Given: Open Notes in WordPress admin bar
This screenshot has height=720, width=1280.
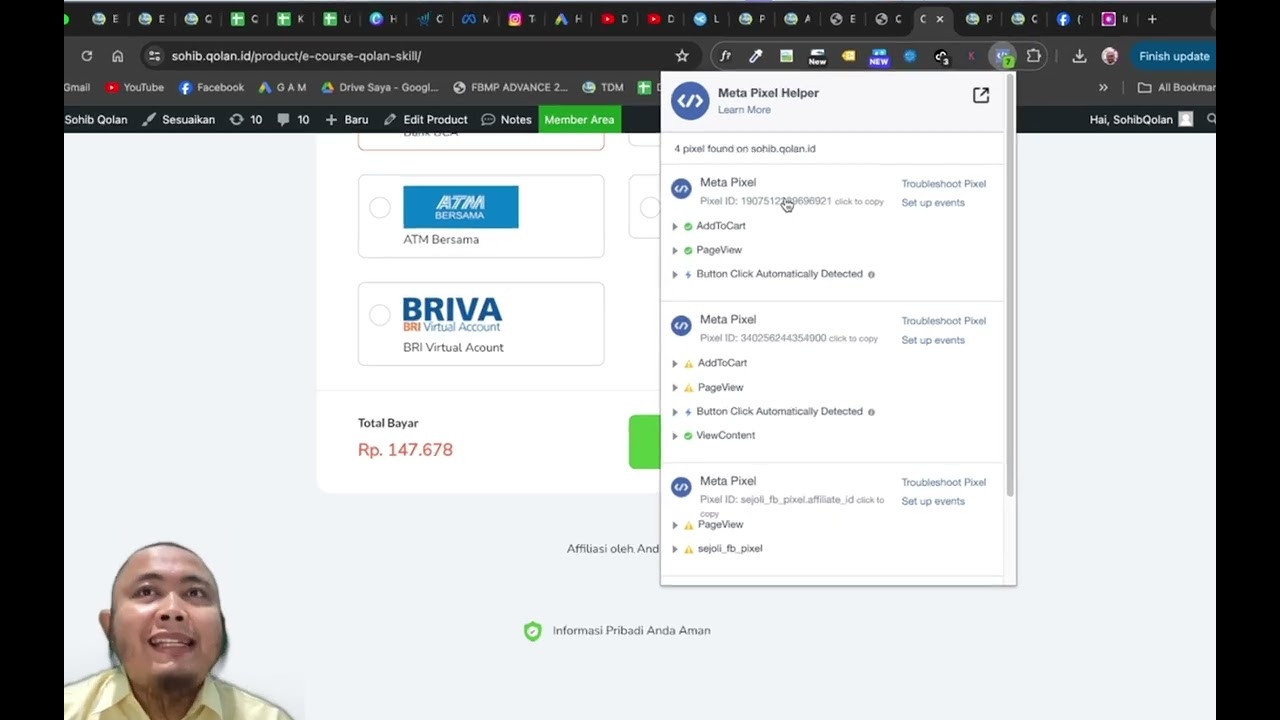Looking at the screenshot, I should (x=506, y=119).
